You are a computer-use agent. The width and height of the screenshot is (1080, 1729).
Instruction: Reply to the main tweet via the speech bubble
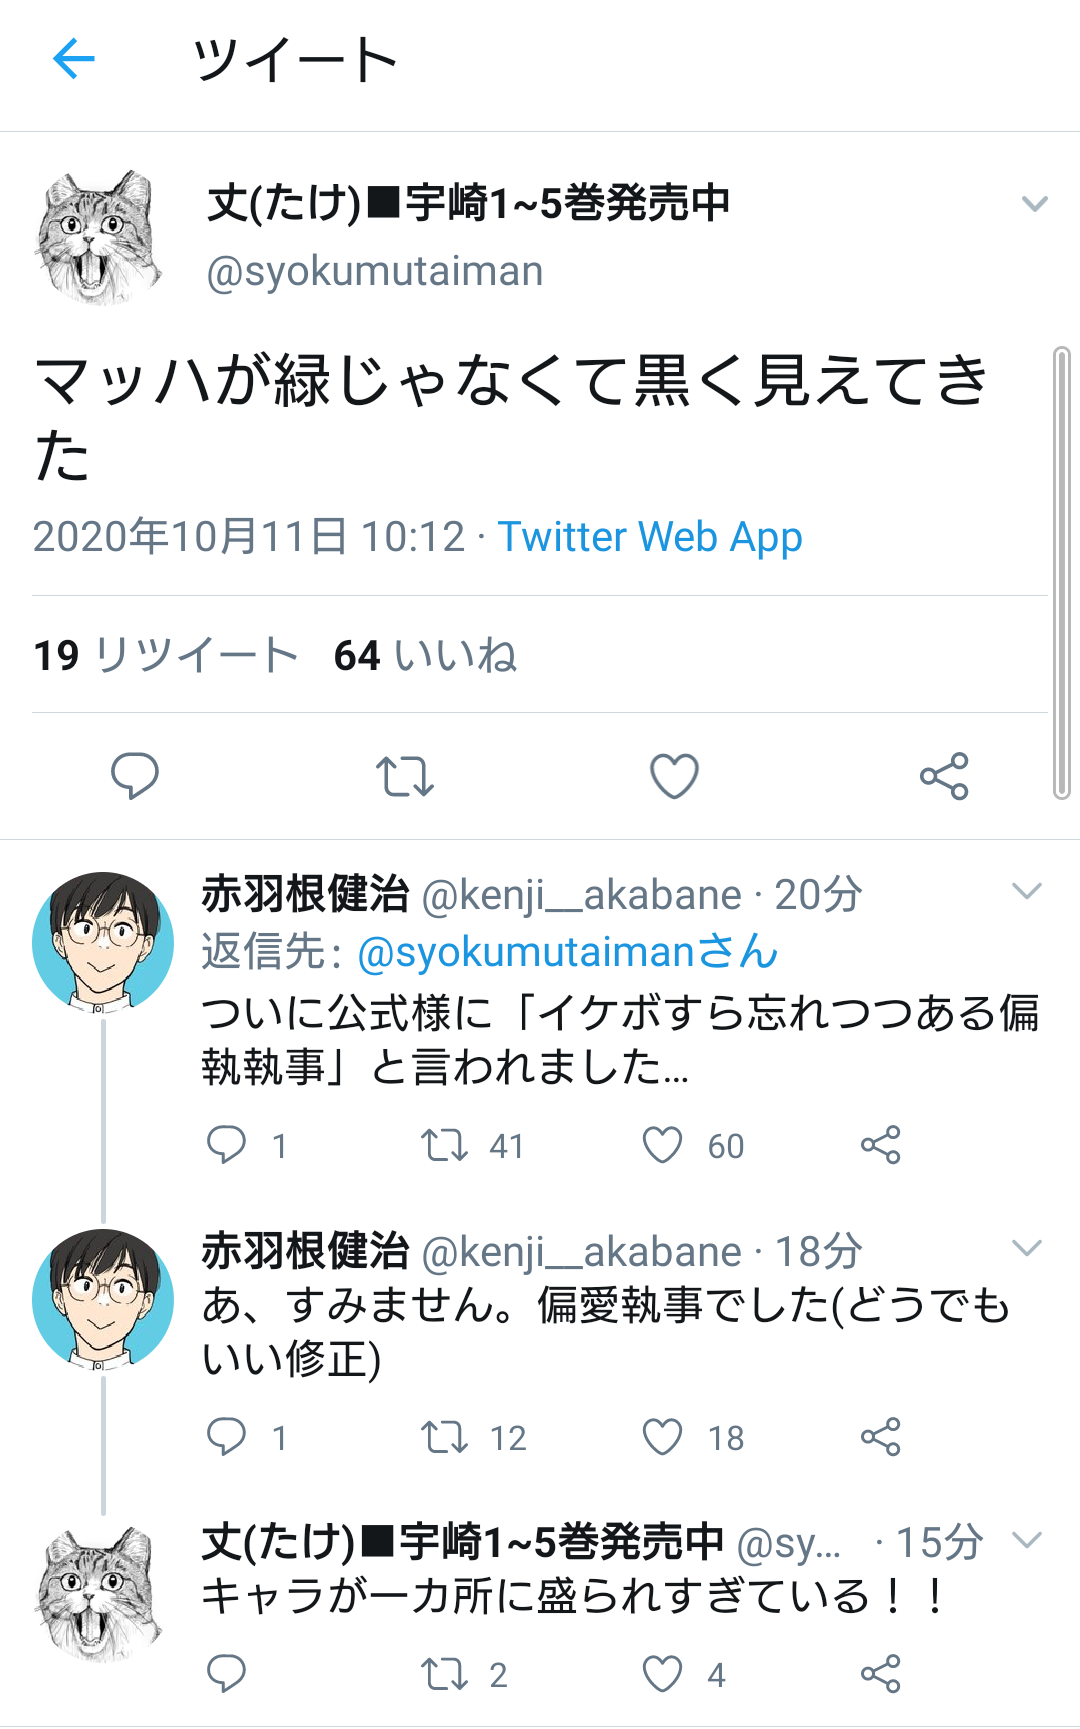[x=134, y=776]
